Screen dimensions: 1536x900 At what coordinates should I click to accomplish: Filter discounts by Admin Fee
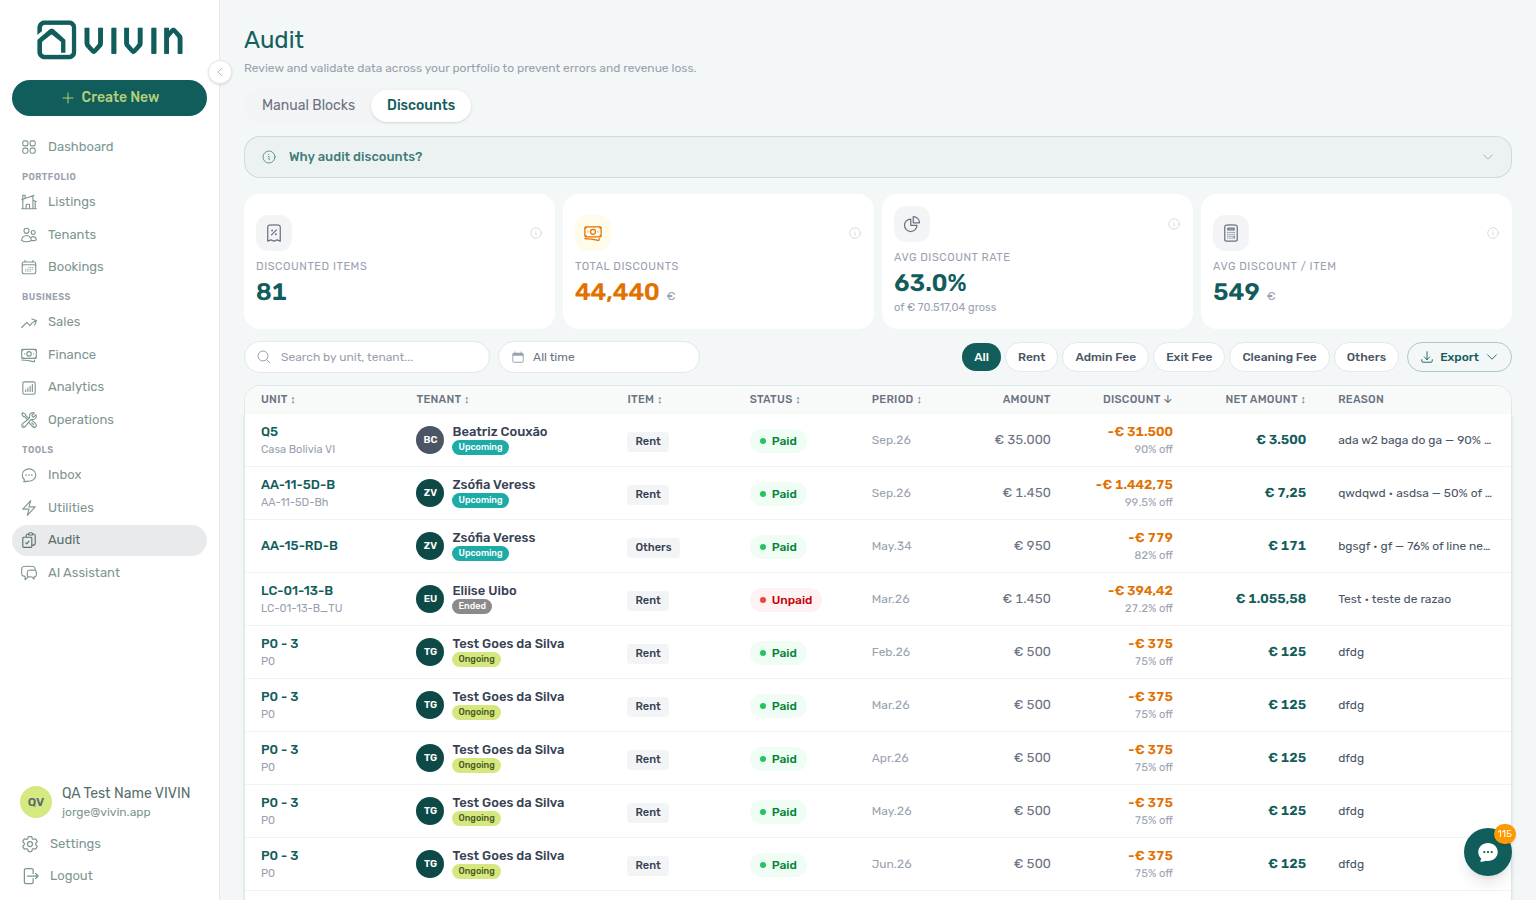click(1106, 357)
